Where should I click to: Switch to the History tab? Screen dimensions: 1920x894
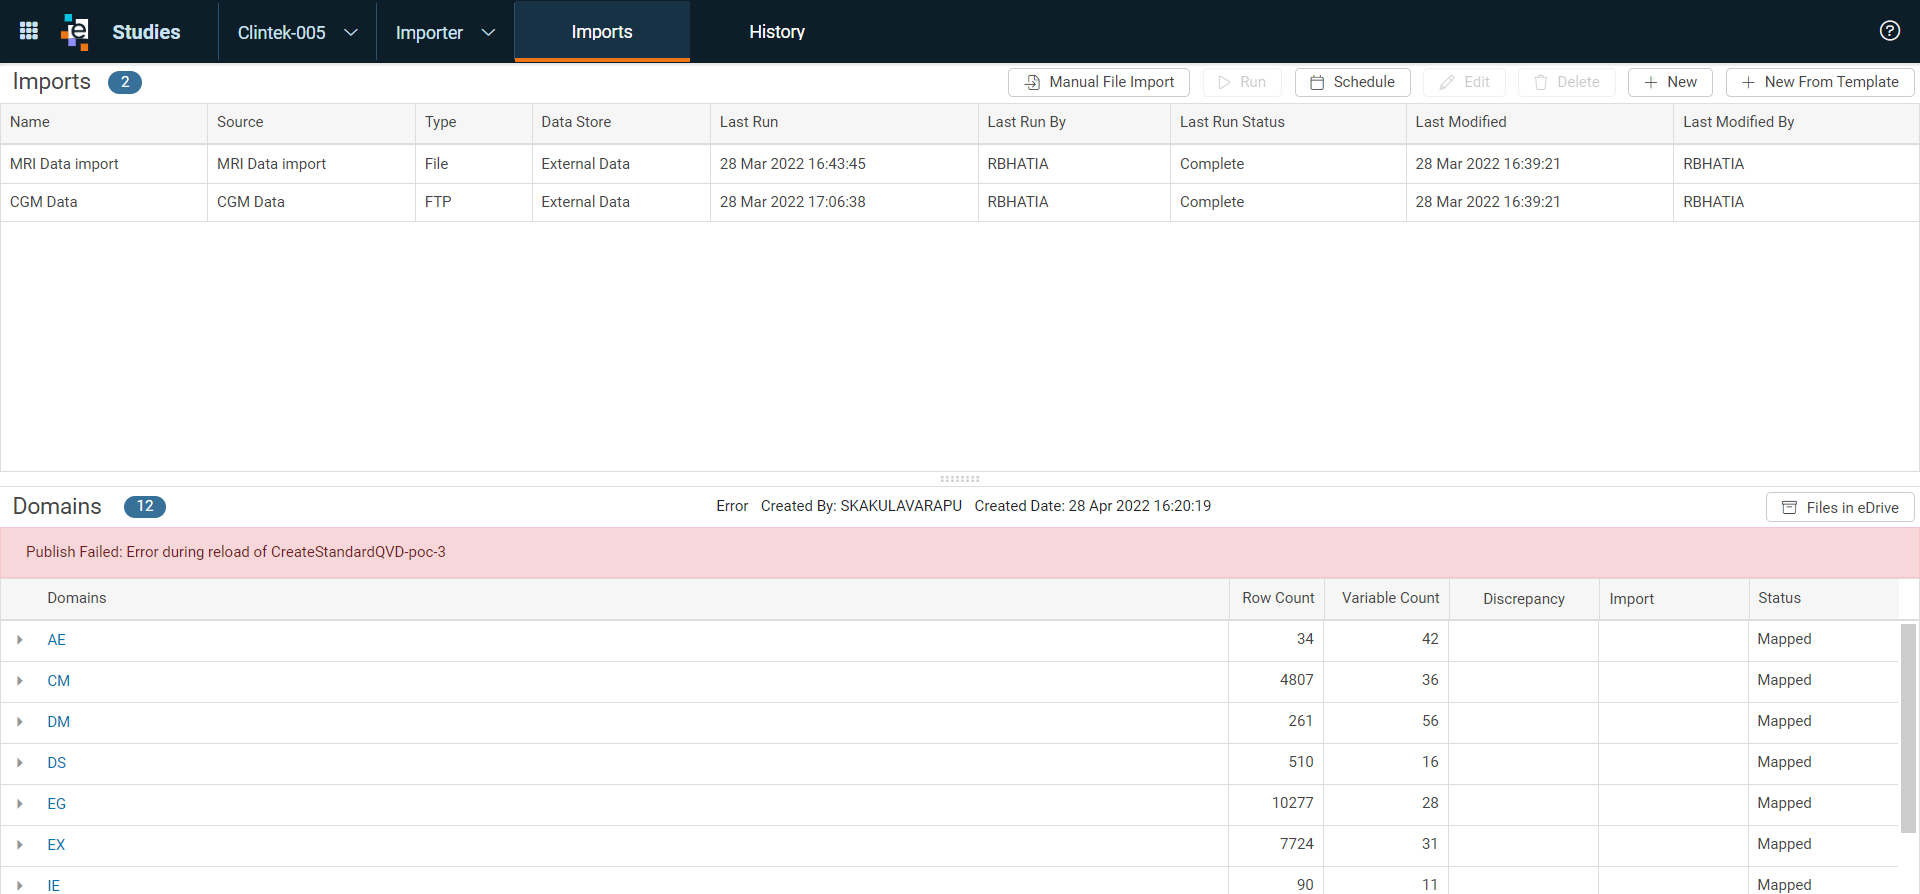(777, 32)
